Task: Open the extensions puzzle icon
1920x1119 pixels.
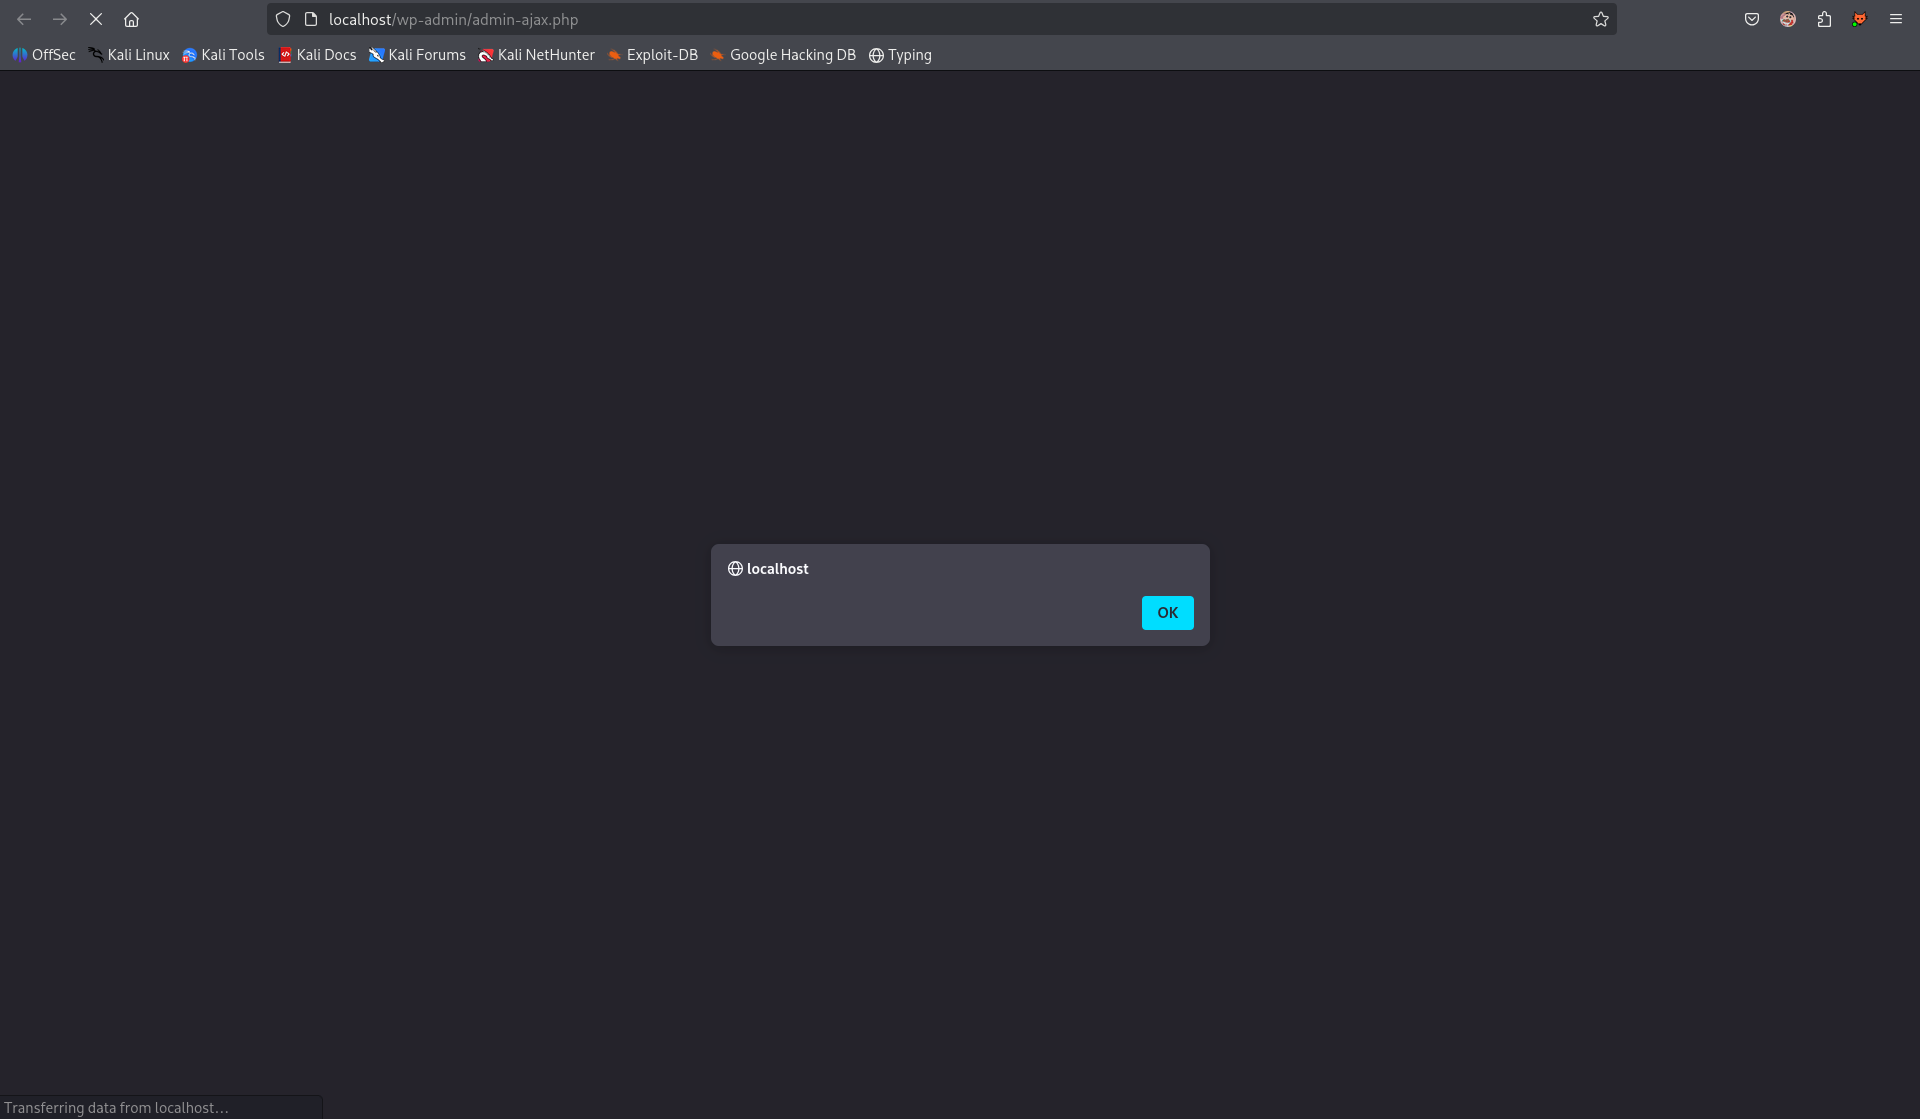Action: [1824, 19]
